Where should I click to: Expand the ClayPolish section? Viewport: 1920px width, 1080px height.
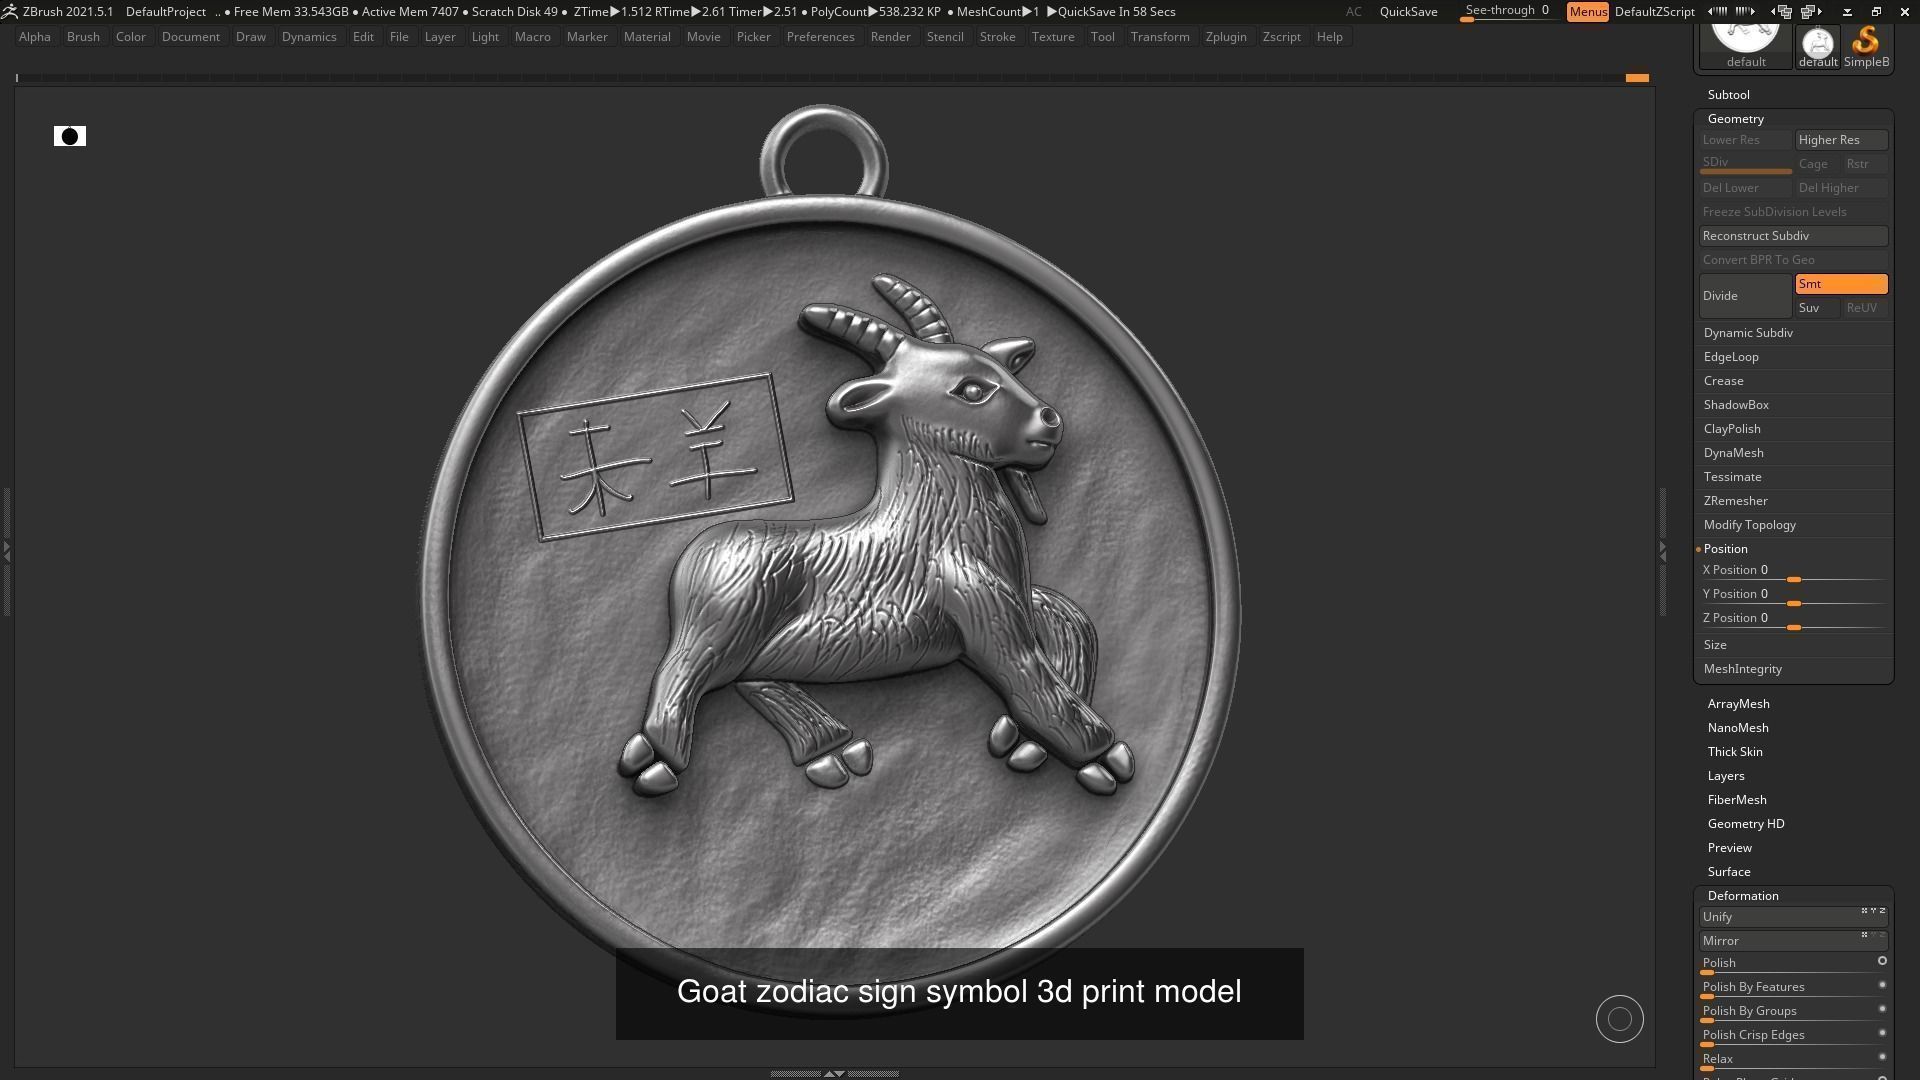[x=1732, y=429]
